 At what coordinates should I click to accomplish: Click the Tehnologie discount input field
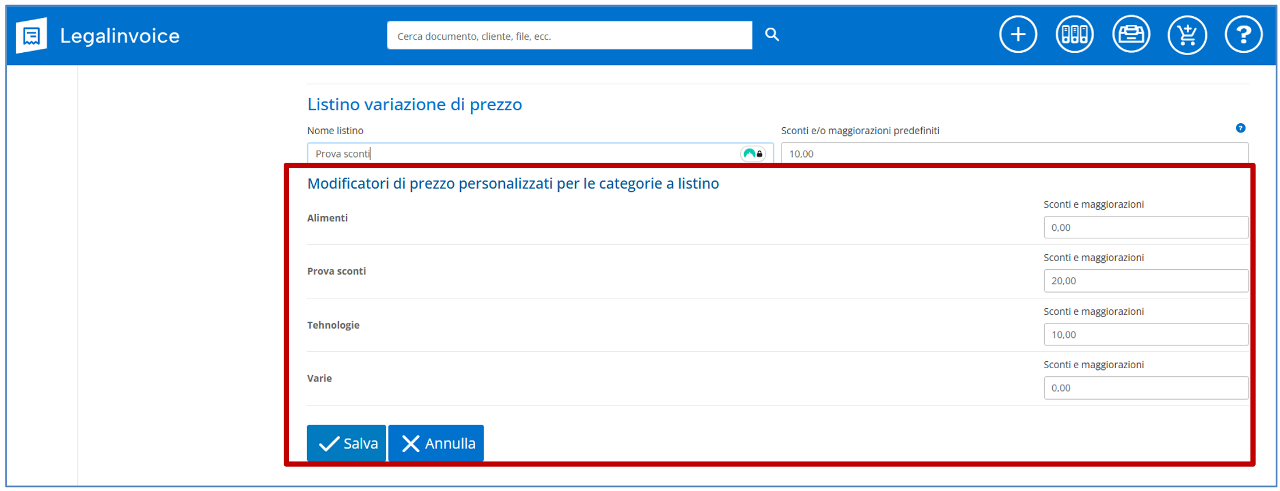click(x=1145, y=334)
